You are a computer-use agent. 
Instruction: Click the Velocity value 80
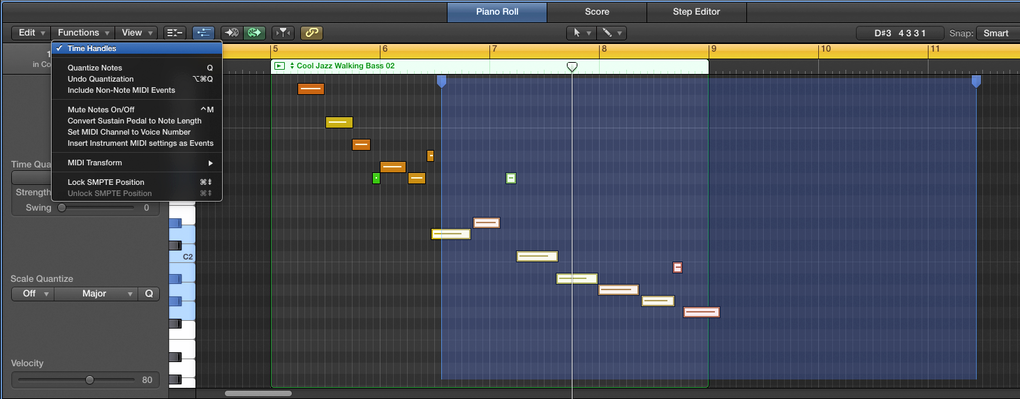point(147,379)
